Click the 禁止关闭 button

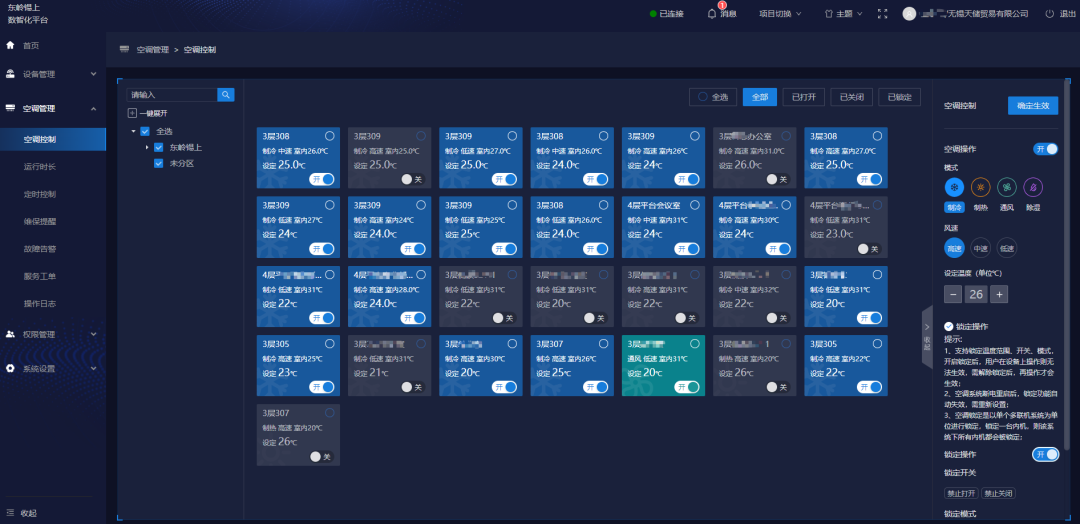coord(999,493)
